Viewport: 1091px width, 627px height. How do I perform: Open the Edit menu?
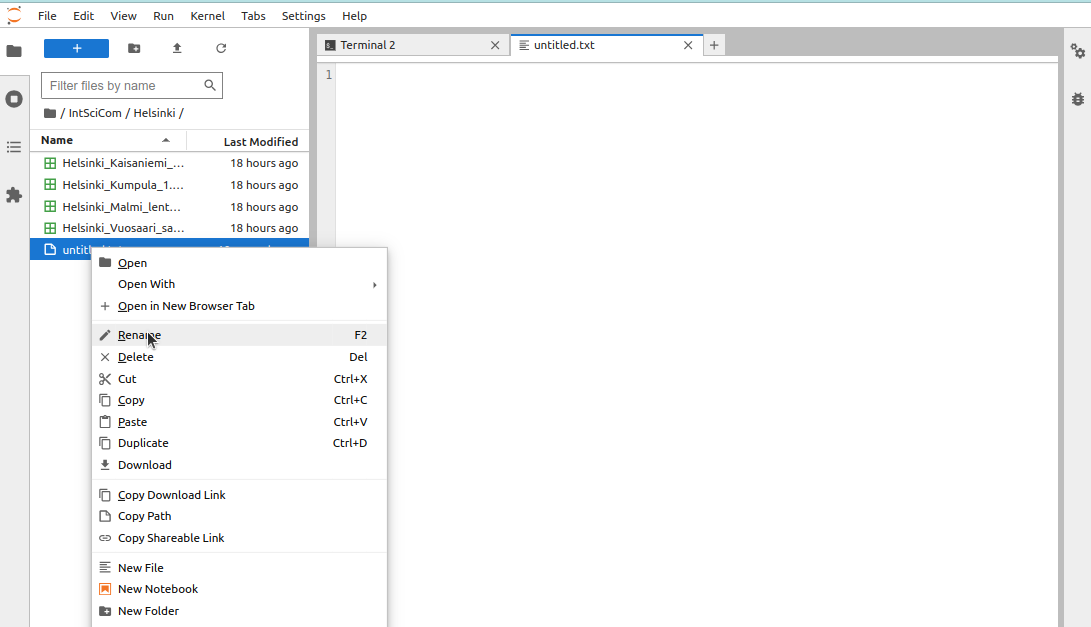click(x=83, y=16)
